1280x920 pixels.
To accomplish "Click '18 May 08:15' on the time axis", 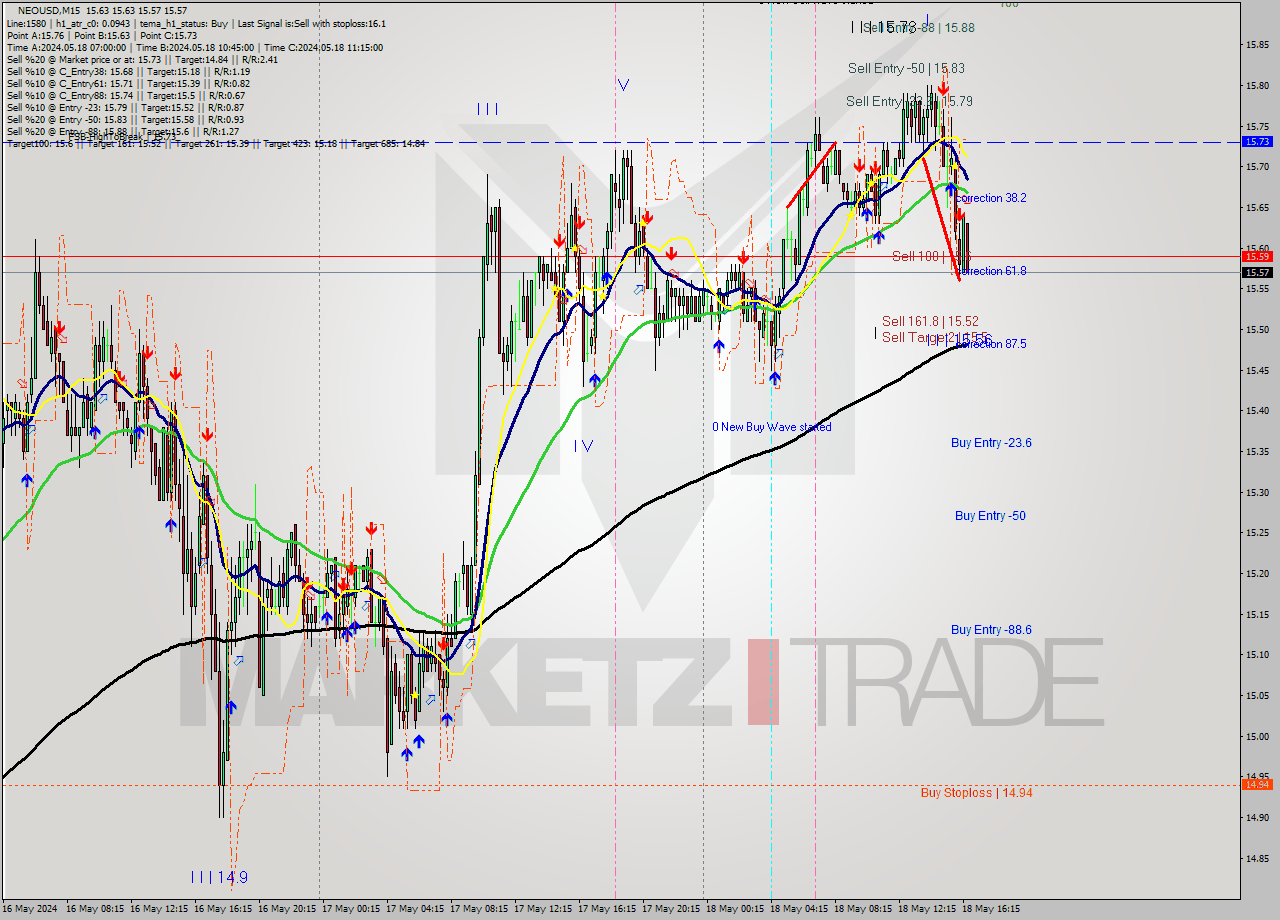I will tap(863, 909).
